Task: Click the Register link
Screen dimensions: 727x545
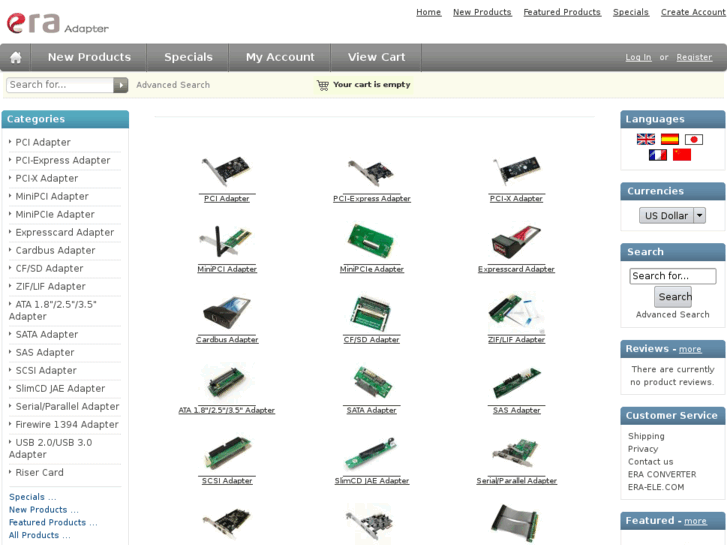Action: [x=694, y=58]
